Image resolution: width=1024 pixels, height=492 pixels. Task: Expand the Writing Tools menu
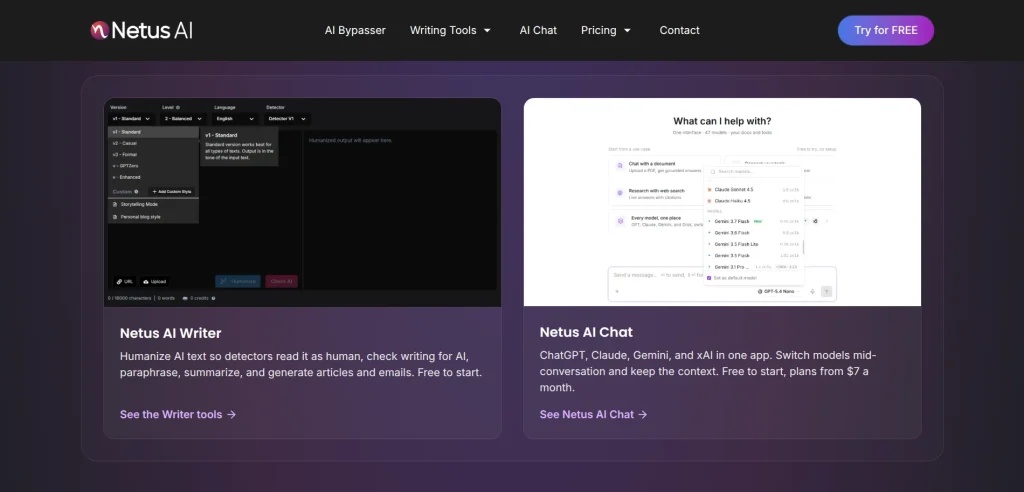(450, 30)
